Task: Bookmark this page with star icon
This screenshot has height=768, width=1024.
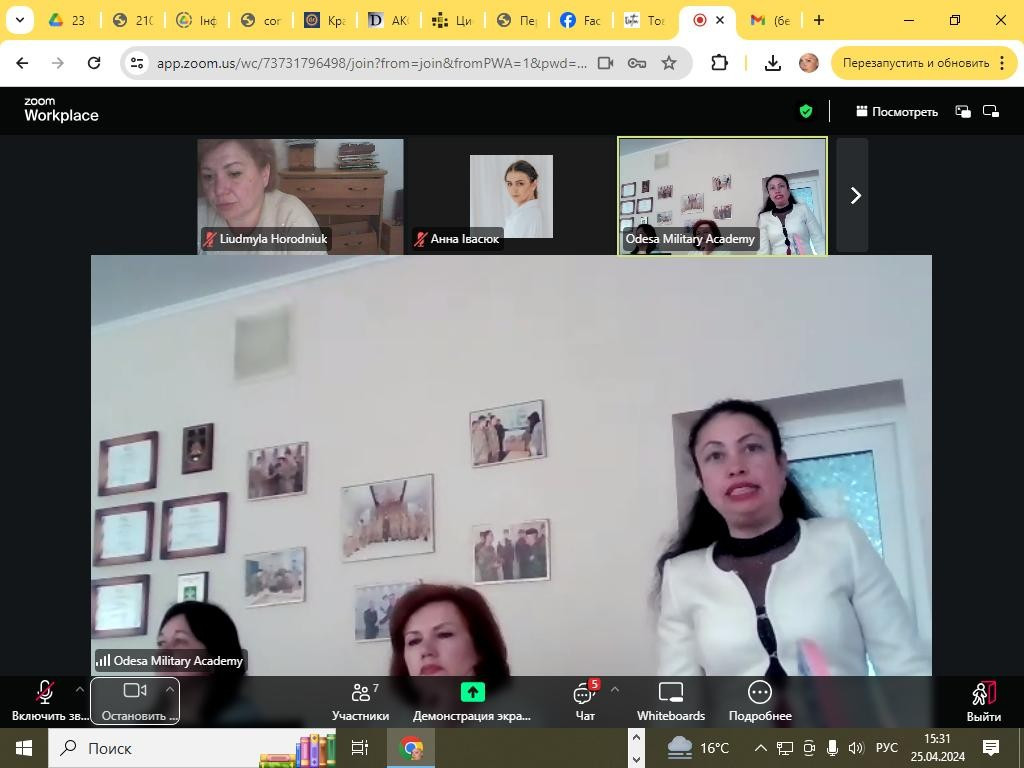Action: [669, 63]
